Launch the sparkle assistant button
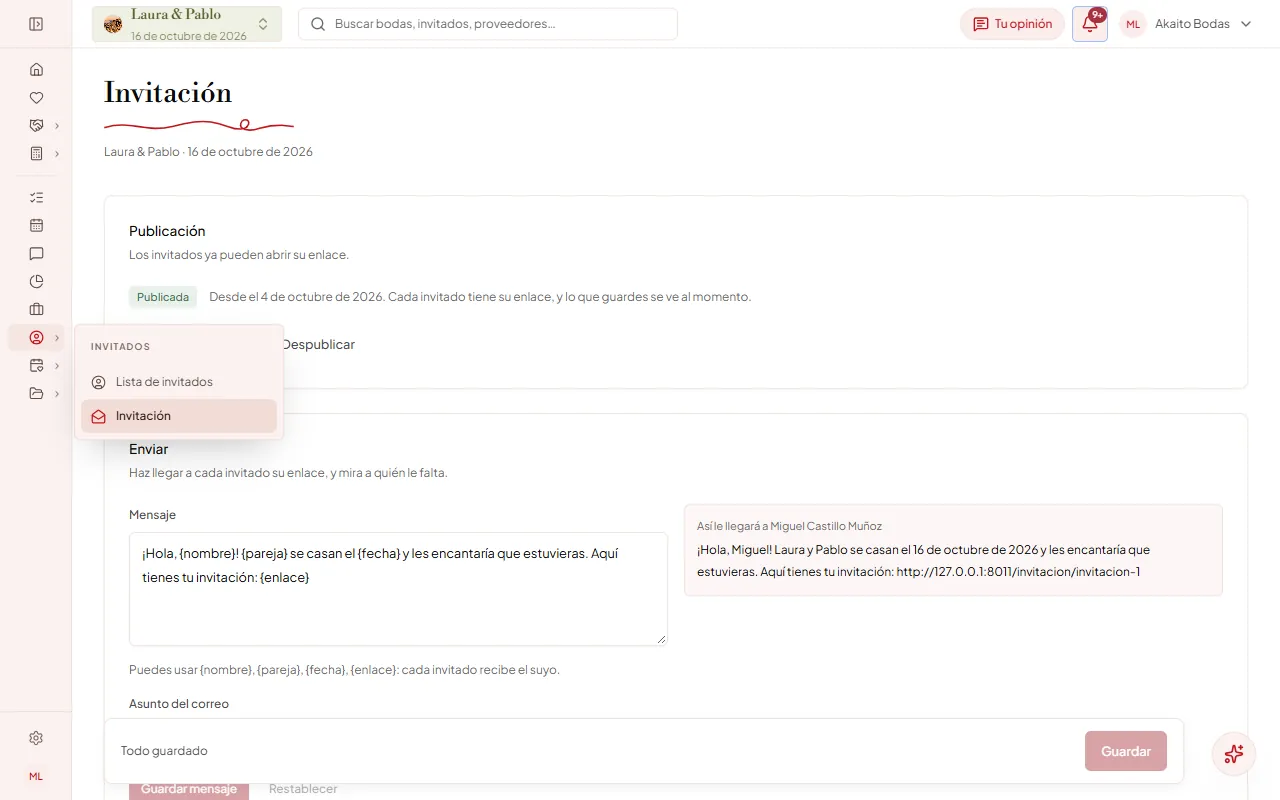Viewport: 1280px width, 800px height. pyautogui.click(x=1234, y=754)
